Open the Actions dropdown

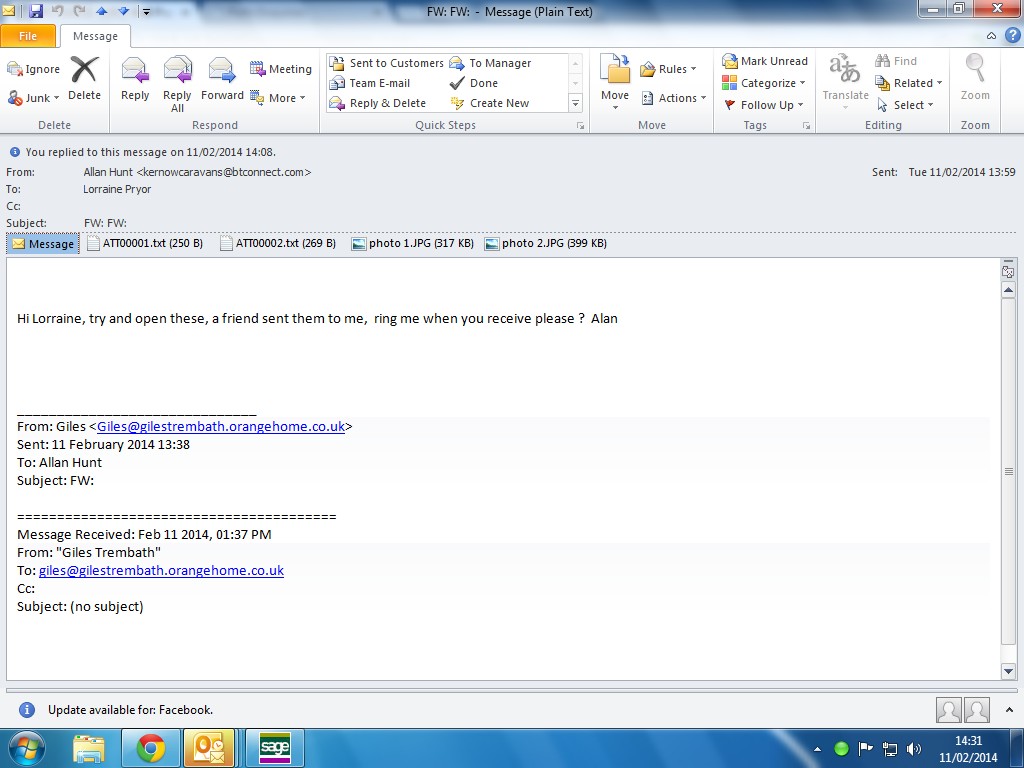point(674,98)
